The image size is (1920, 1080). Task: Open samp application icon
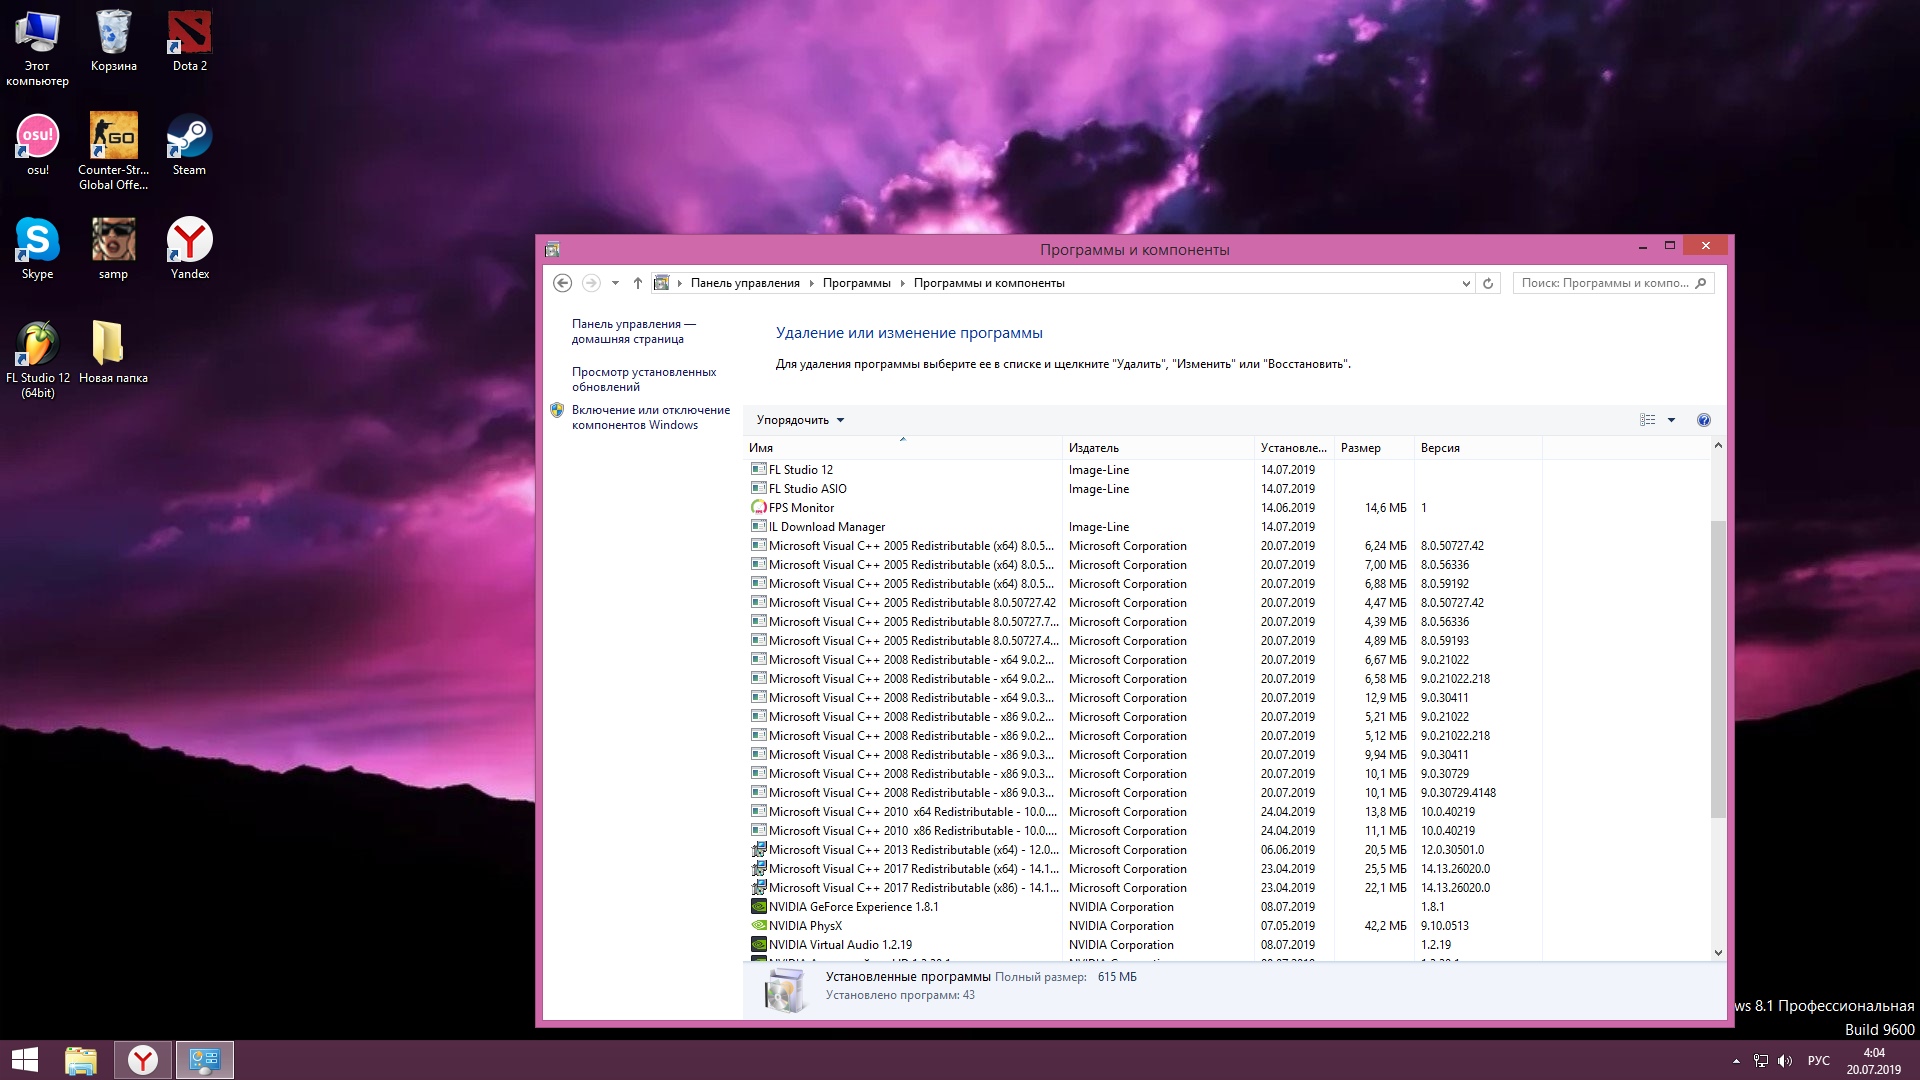111,239
